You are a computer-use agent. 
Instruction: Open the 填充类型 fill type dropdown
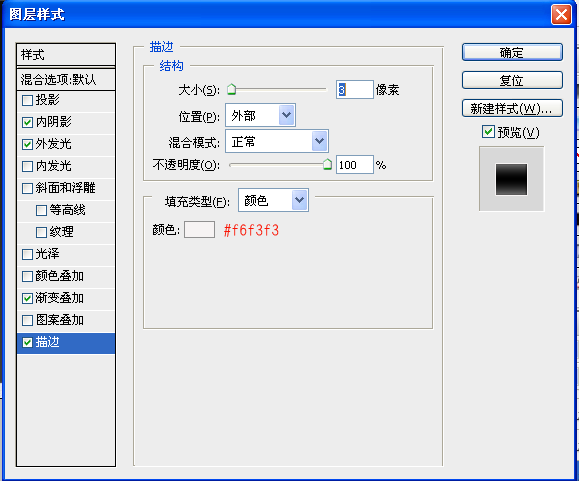[x=273, y=200]
